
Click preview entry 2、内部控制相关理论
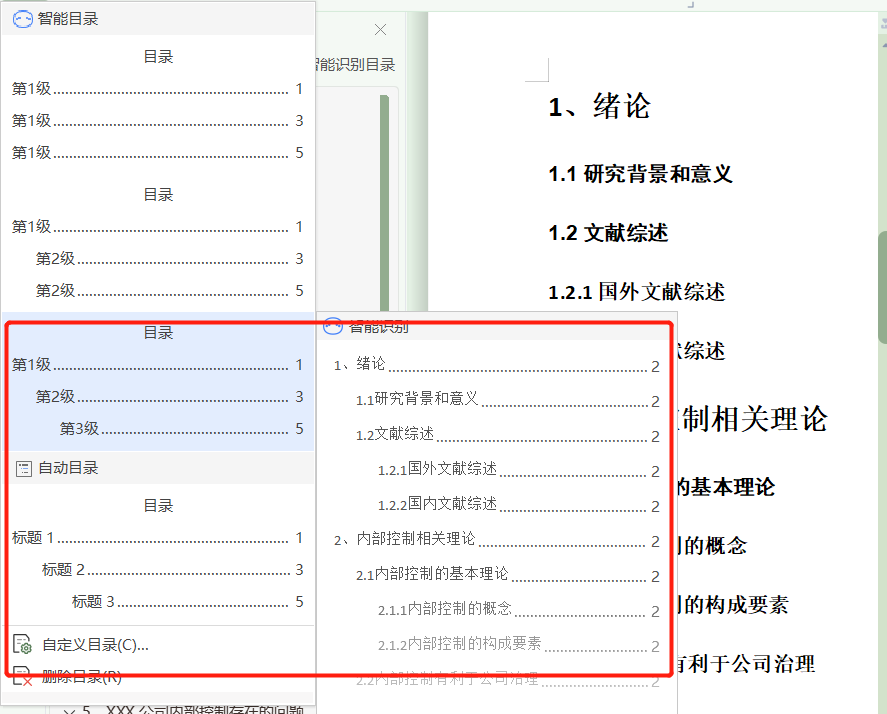click(x=496, y=540)
